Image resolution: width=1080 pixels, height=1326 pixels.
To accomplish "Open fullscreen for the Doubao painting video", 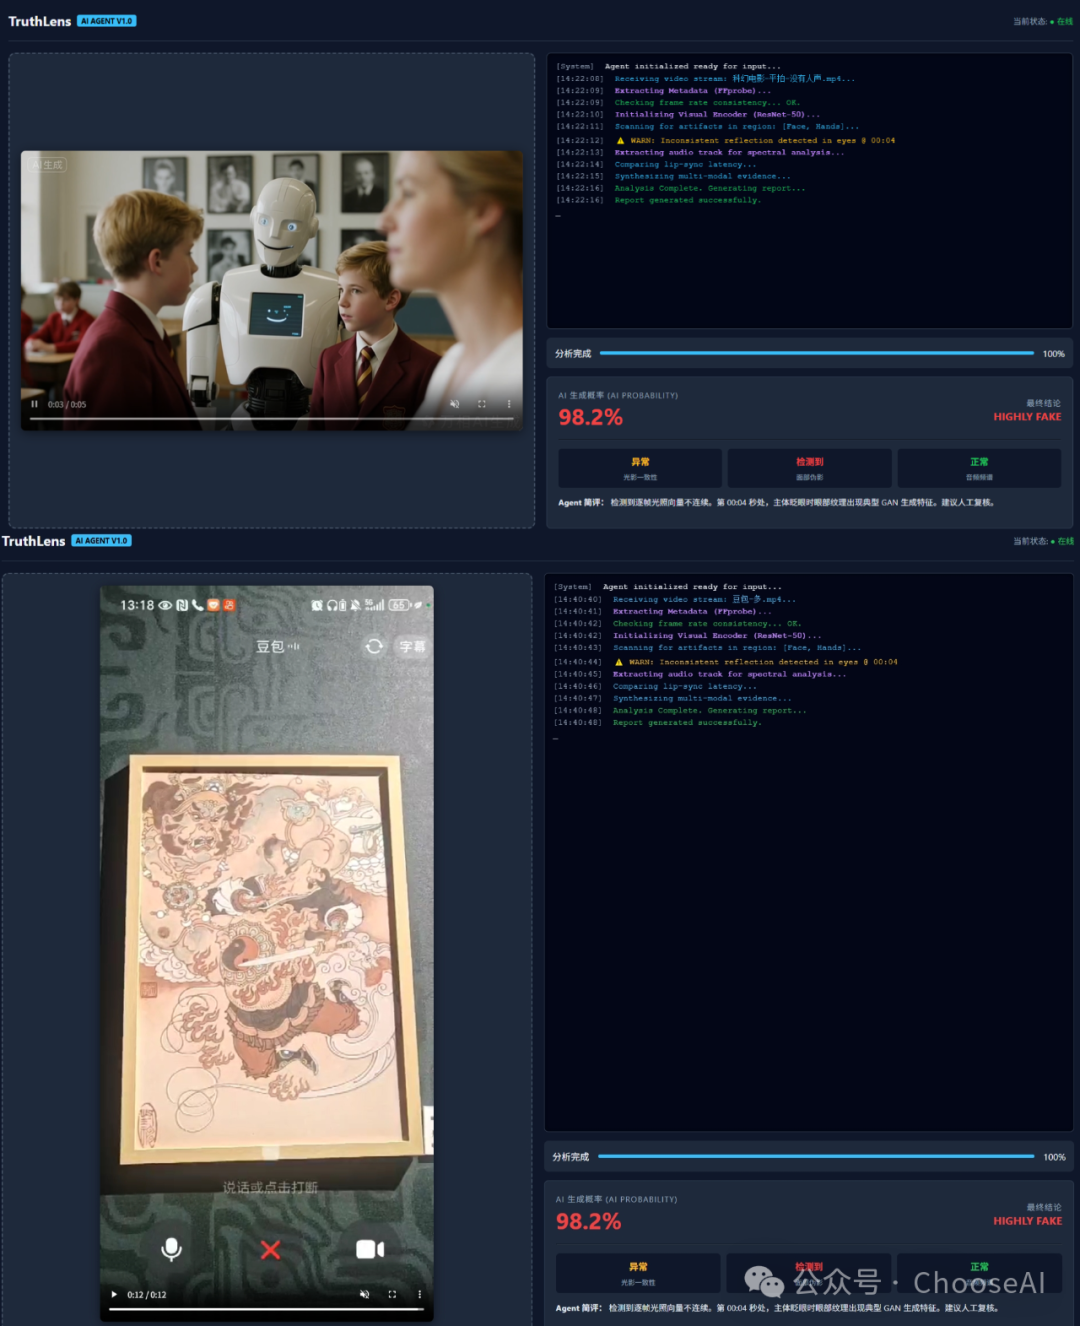I will click(392, 1294).
